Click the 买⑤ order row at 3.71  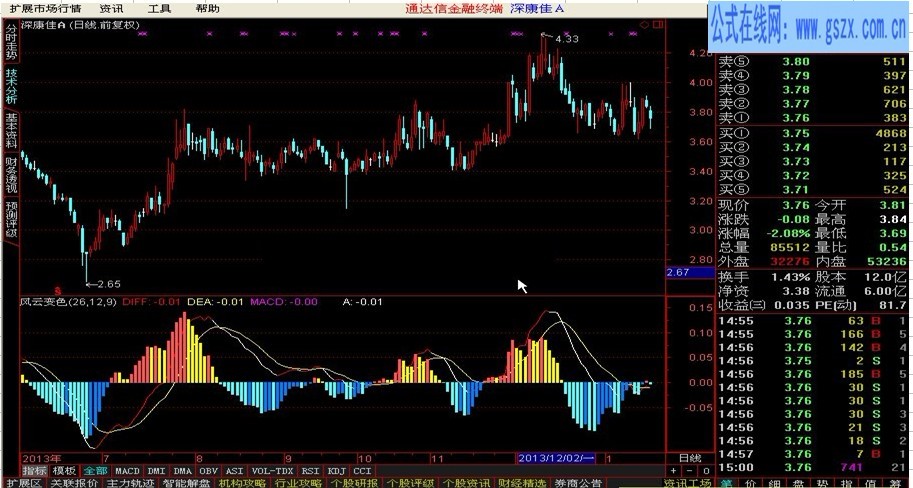click(812, 189)
